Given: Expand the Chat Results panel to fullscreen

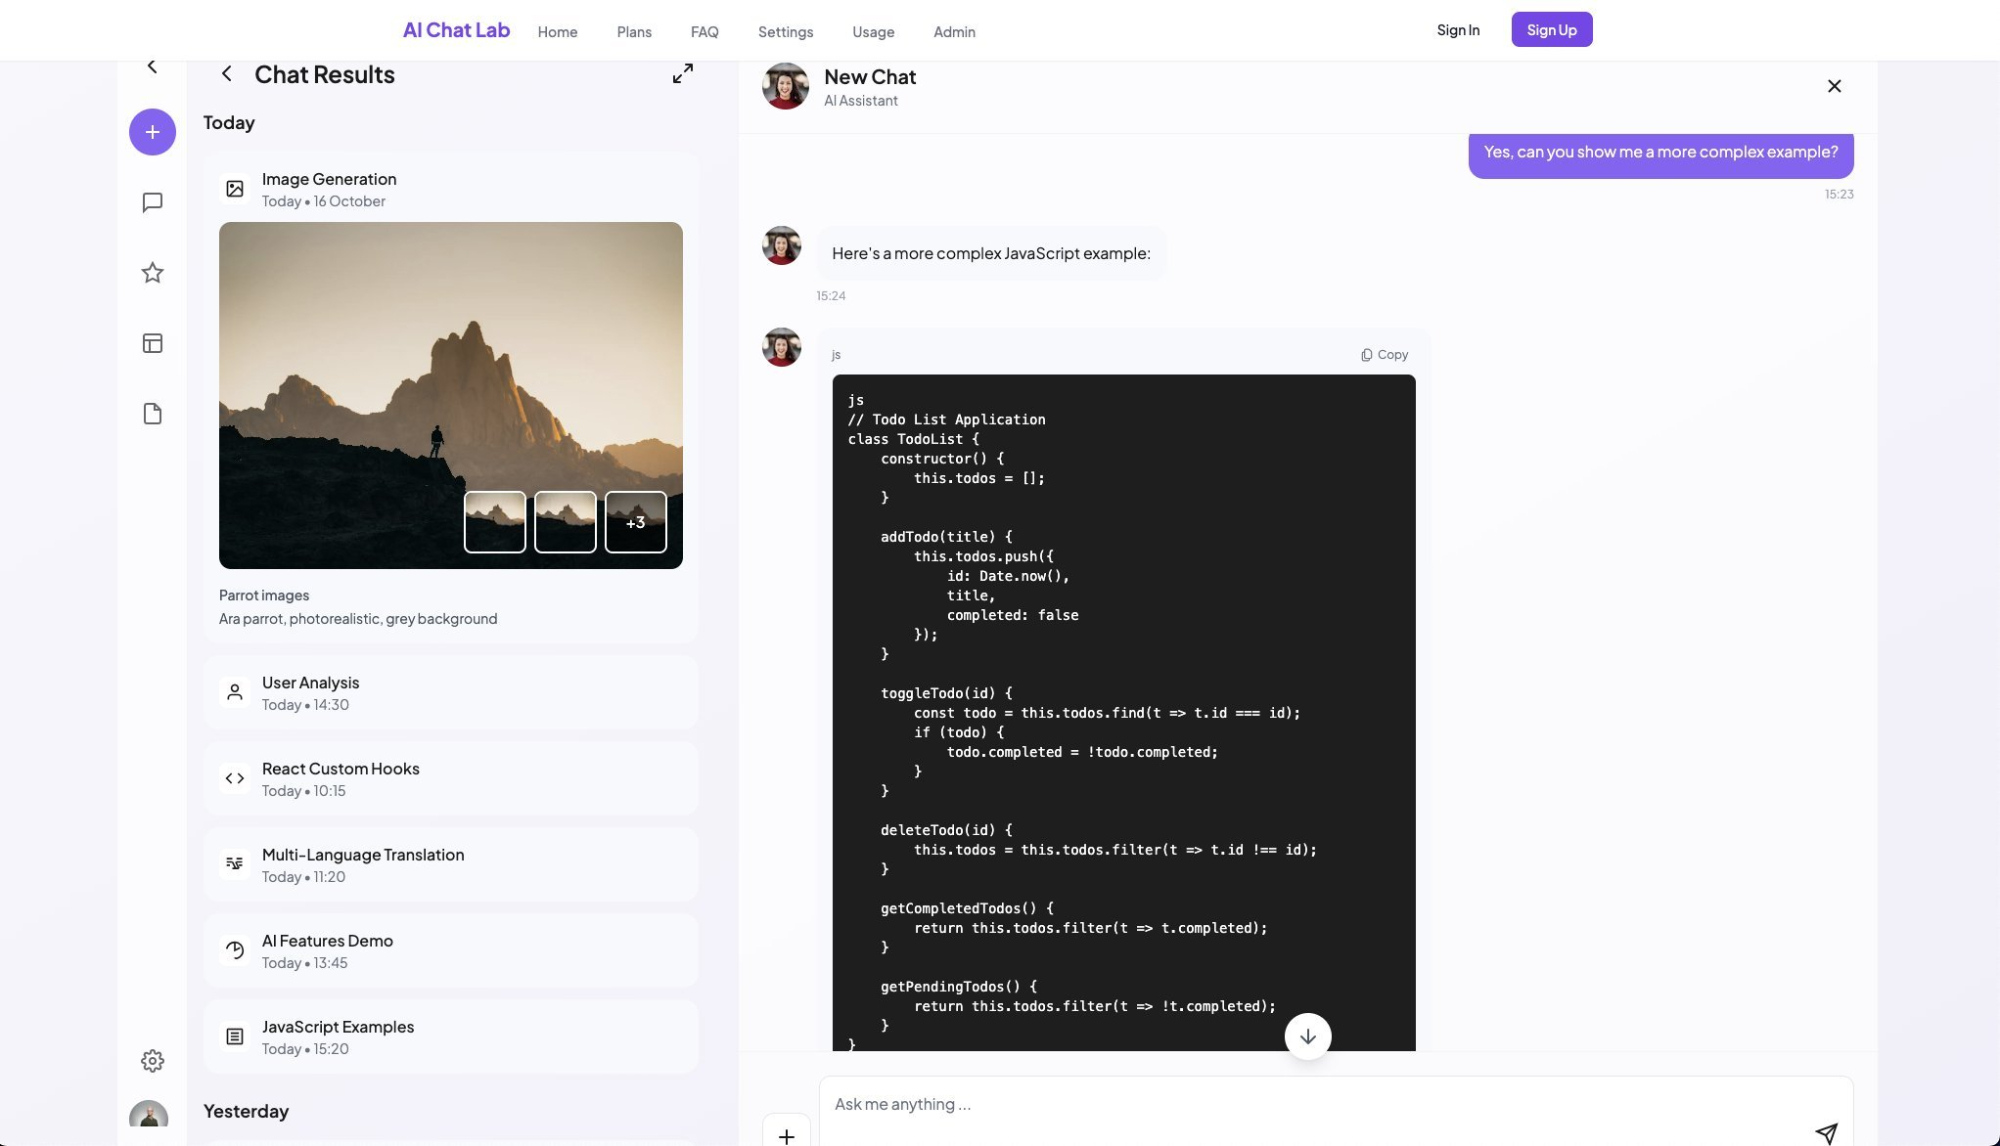Looking at the screenshot, I should tap(682, 74).
